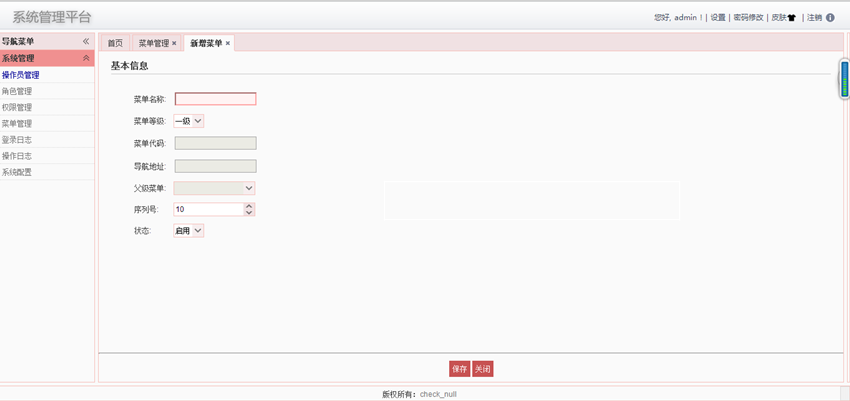The width and height of the screenshot is (850, 401).
Task: Decrease 序列号 with the down arrow
Action: pos(249,213)
